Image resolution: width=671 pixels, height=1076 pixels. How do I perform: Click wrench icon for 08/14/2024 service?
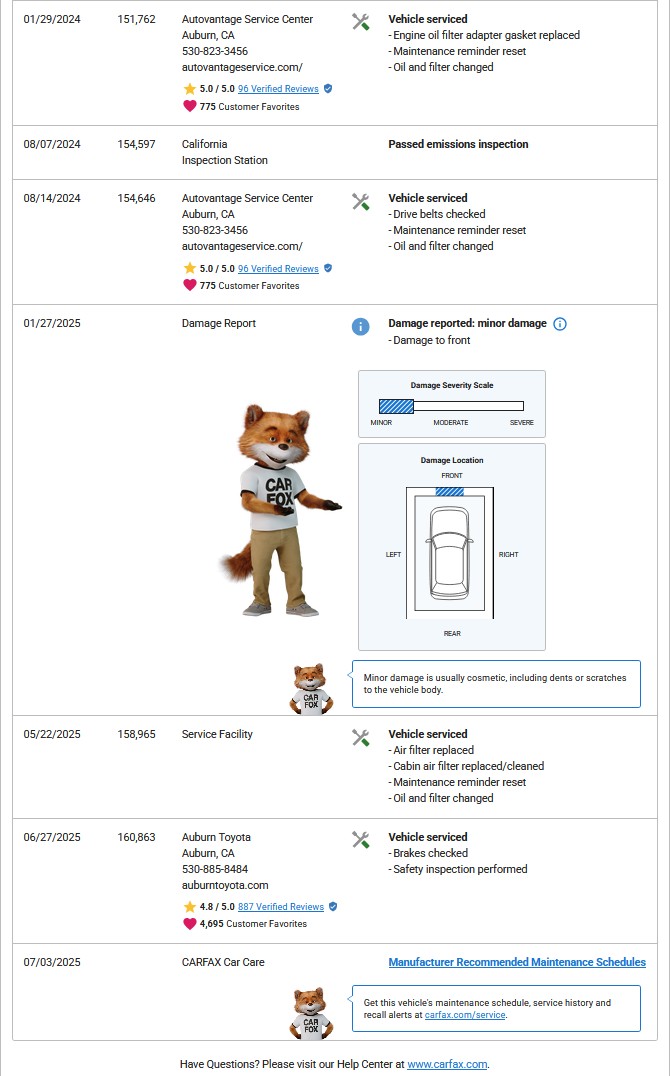pos(361,202)
